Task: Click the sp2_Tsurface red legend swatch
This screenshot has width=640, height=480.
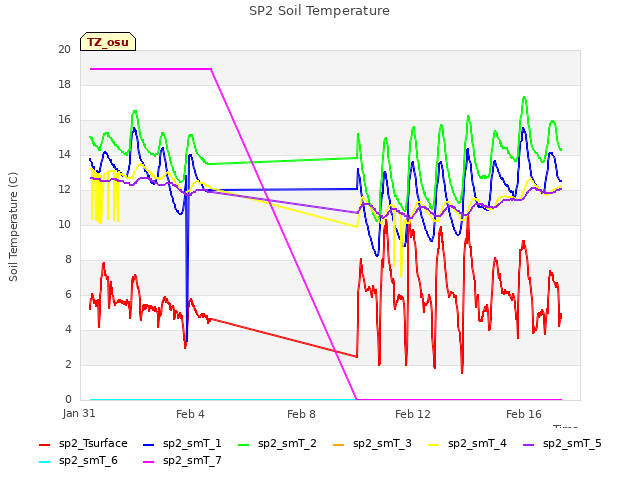Action: pyautogui.click(x=44, y=444)
